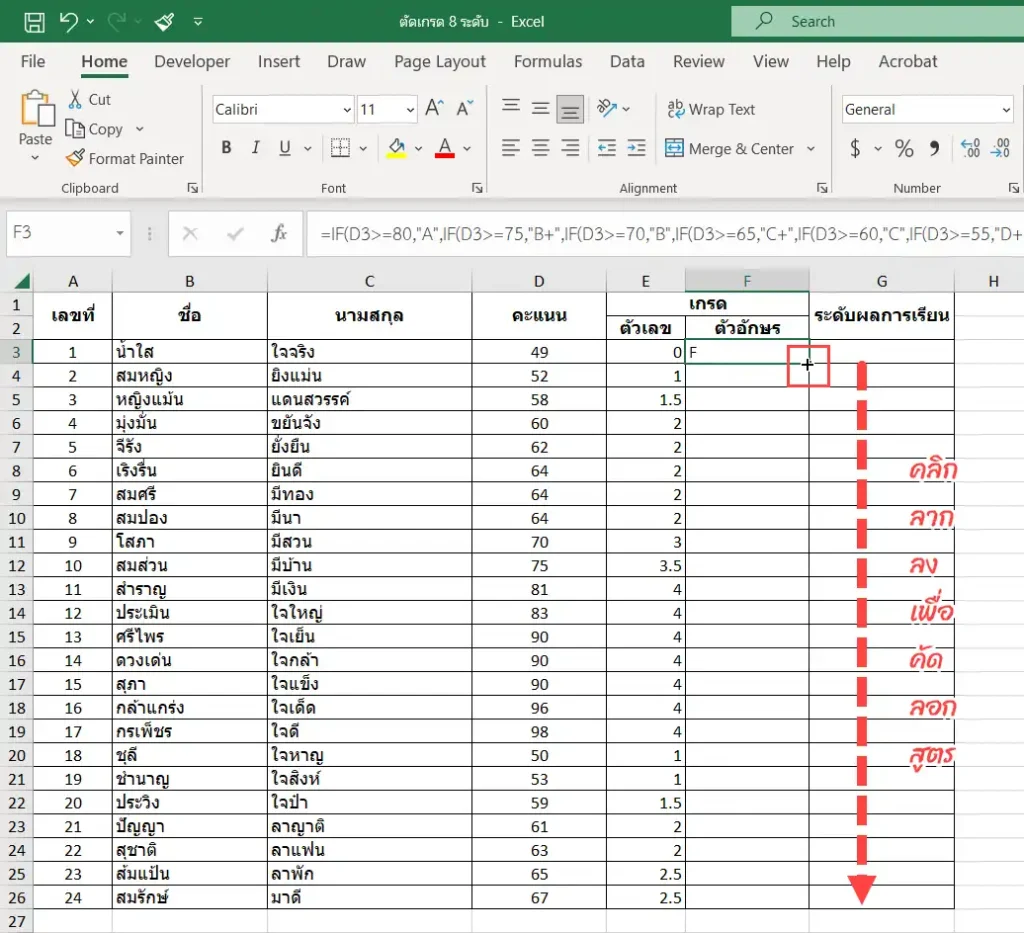This screenshot has height=933, width=1024.
Task: Switch to the Formulas tab
Action: [x=547, y=61]
